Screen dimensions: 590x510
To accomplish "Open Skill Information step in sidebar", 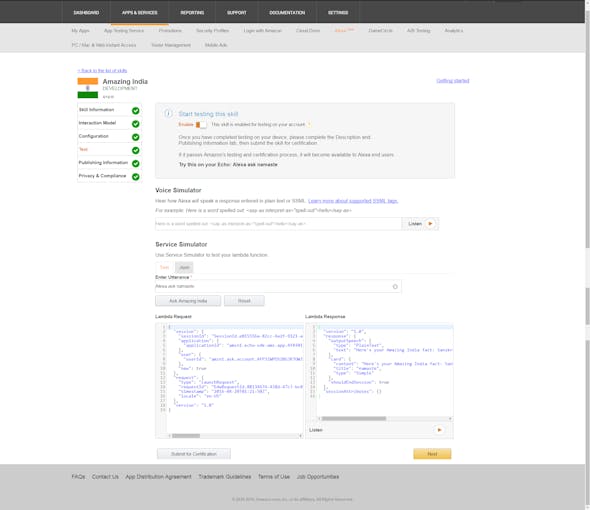I will coord(96,110).
